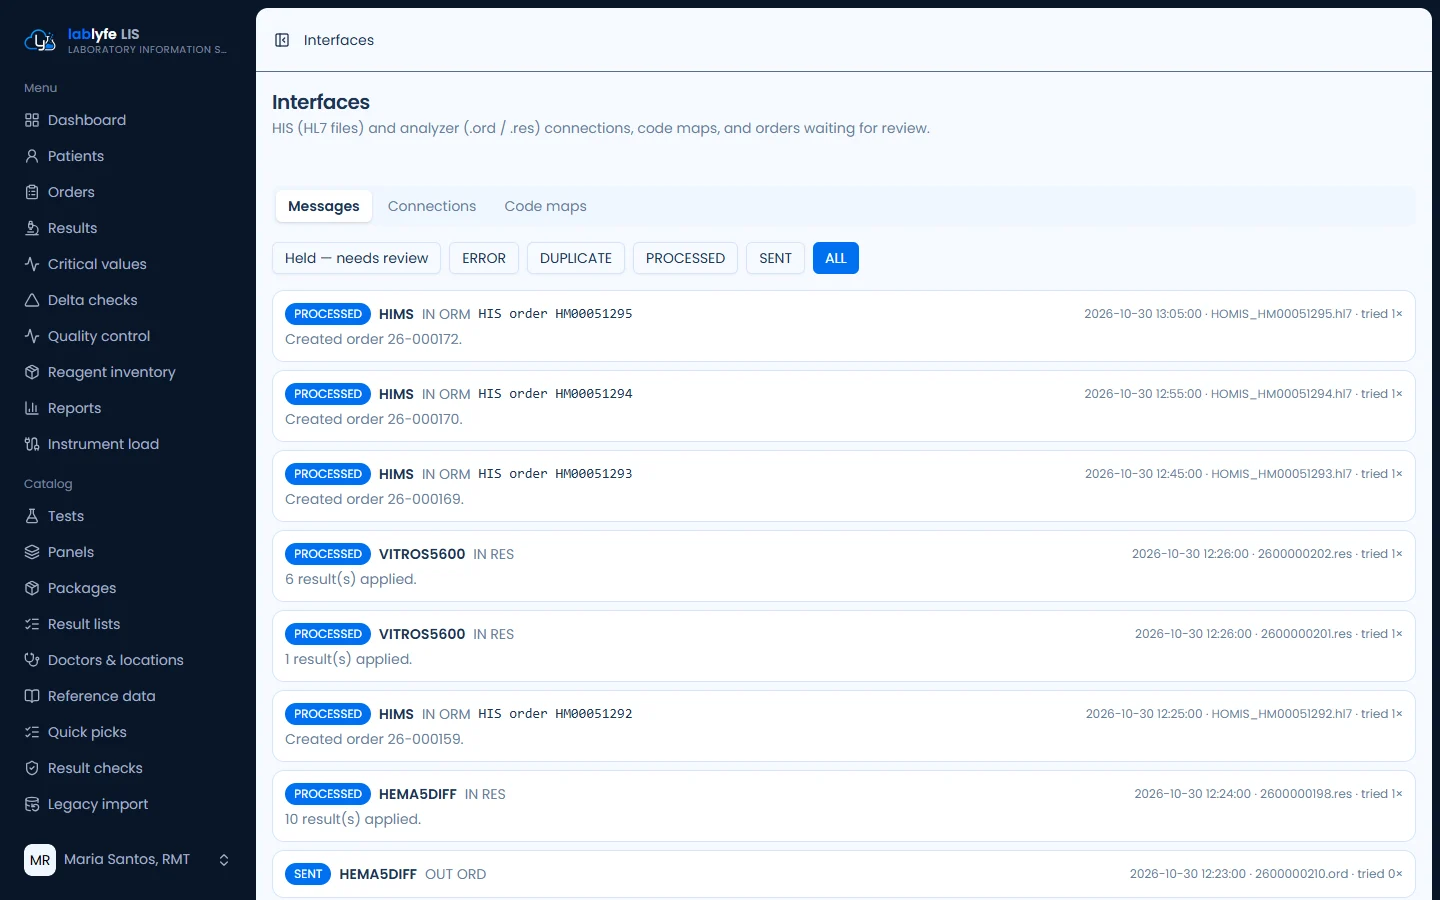The height and width of the screenshot is (900, 1440).
Task: Open Quick picks in sidebar
Action: click(x=128, y=732)
